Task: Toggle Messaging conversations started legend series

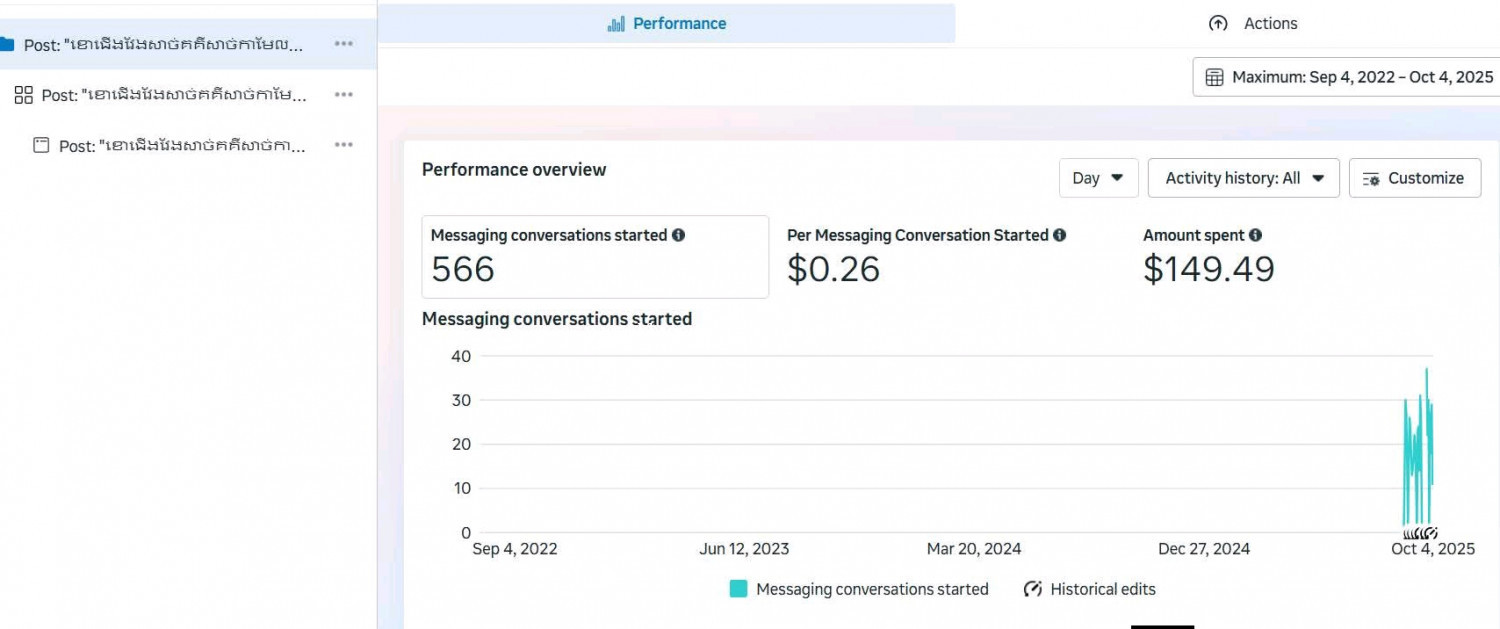Action: pyautogui.click(x=871, y=589)
